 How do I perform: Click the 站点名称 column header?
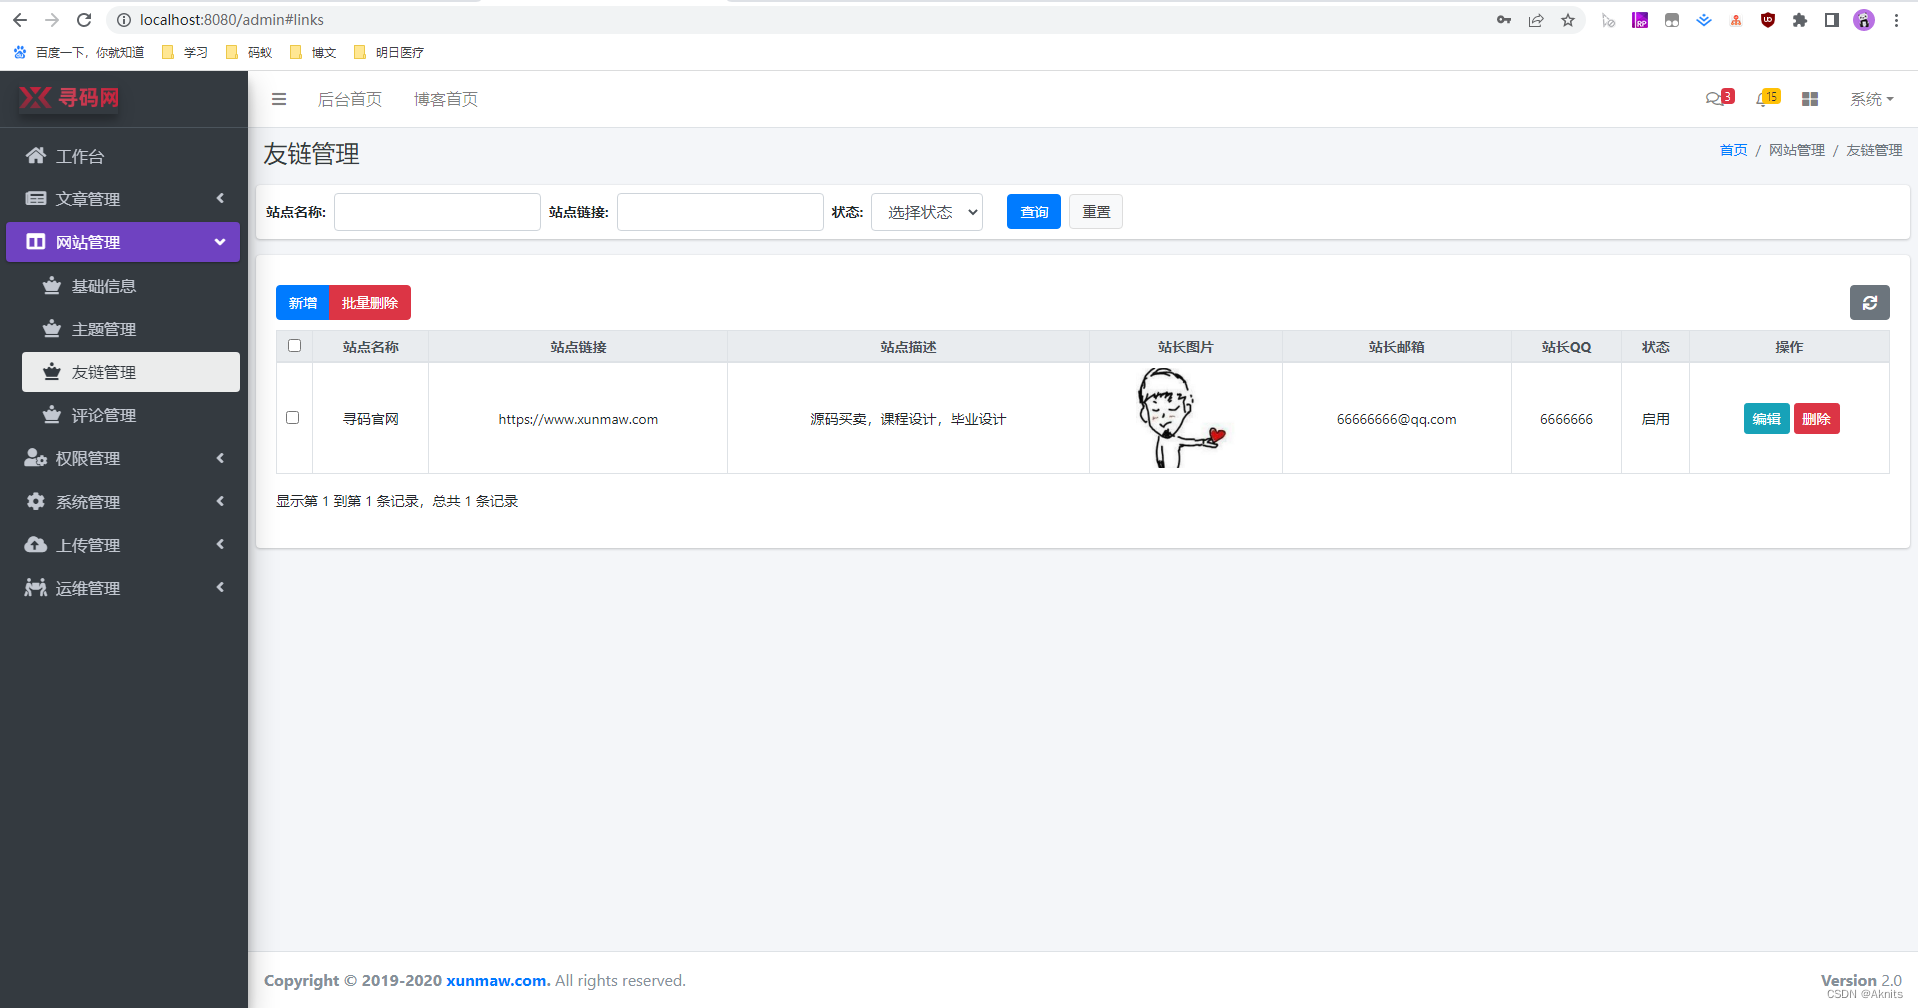click(x=370, y=347)
